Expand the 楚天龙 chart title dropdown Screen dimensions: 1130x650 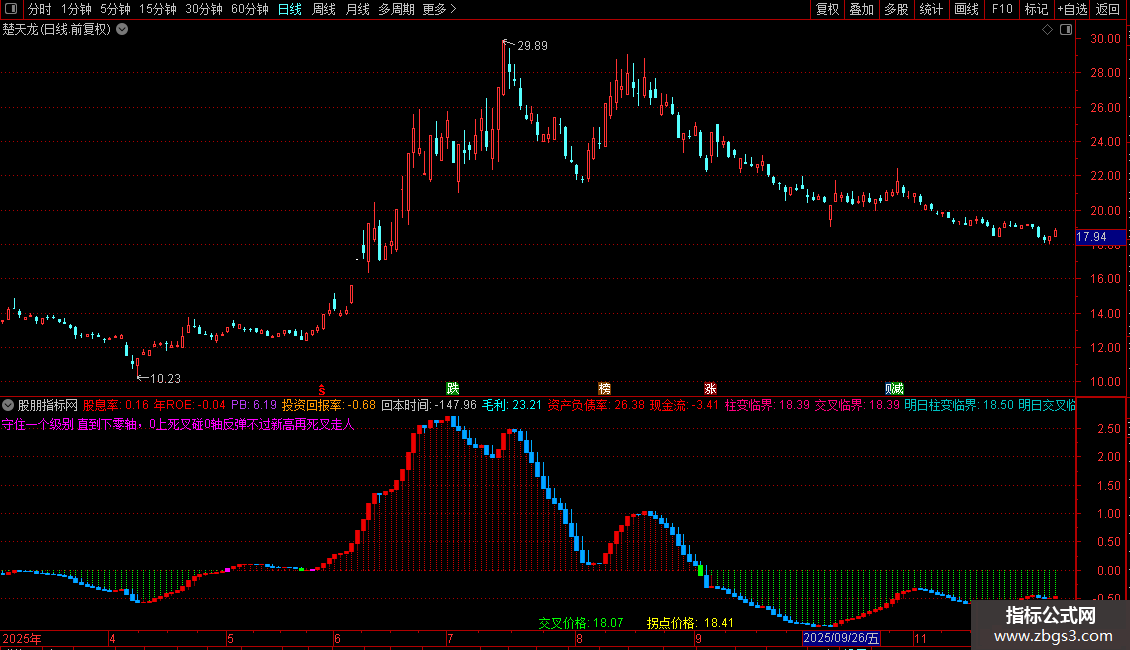tap(123, 30)
